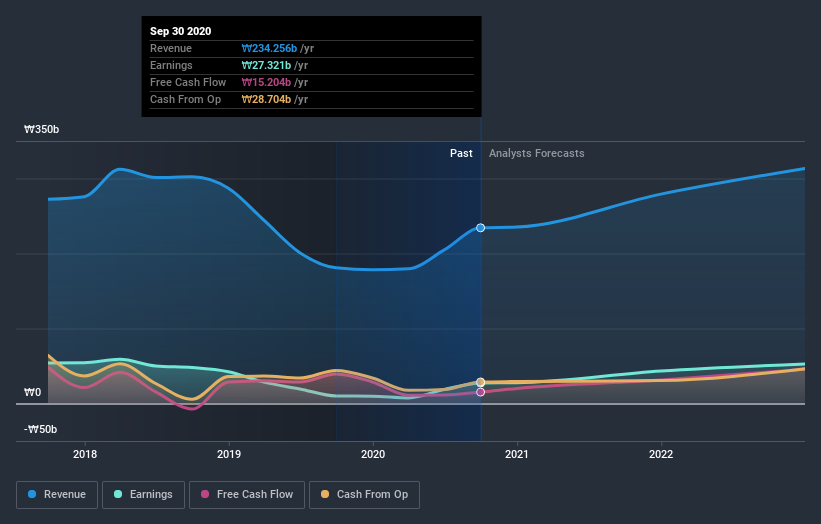Click the ₩0 y-axis label
This screenshot has width=821, height=524.
32,392
